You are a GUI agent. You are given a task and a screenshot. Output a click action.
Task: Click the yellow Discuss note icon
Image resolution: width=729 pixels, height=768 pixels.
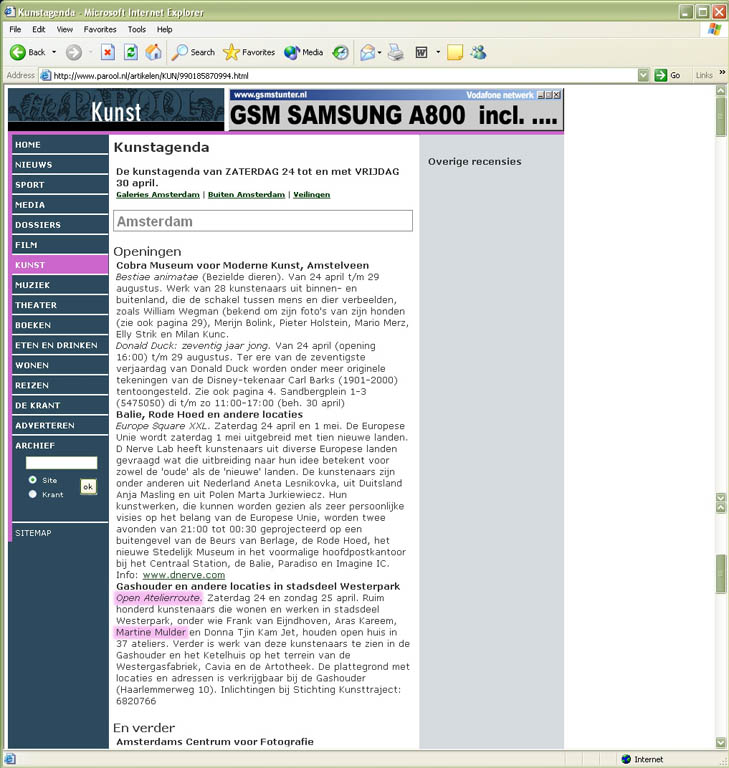(455, 52)
